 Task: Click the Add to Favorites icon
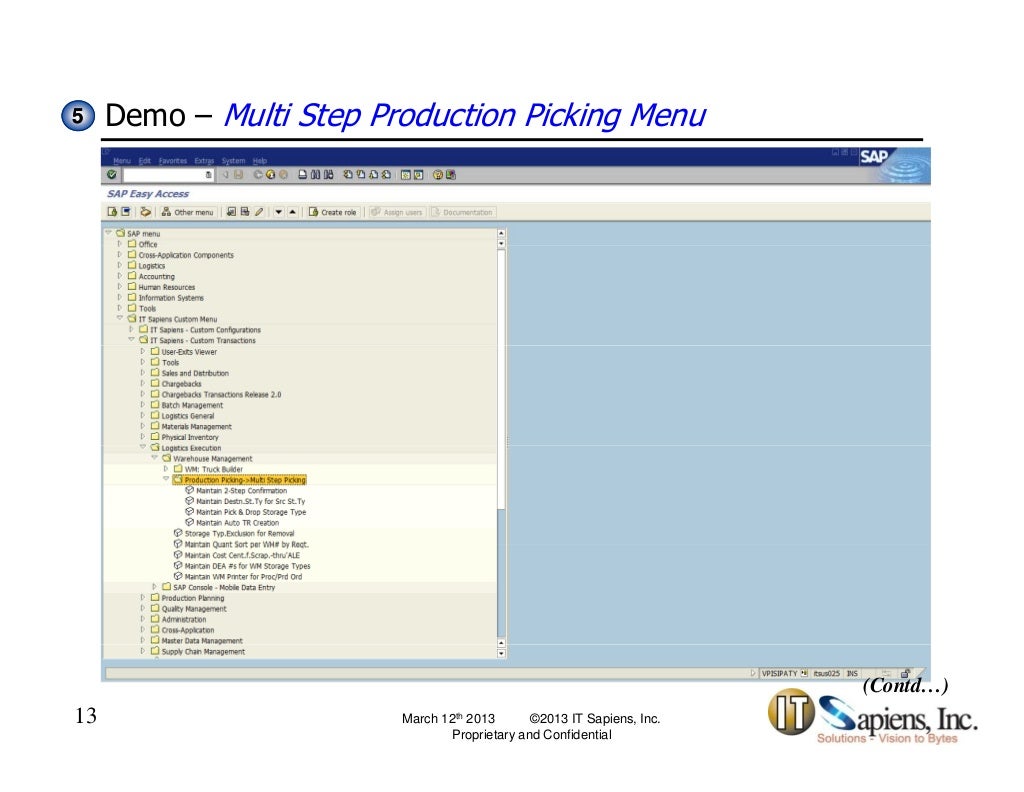pyautogui.click(x=231, y=212)
